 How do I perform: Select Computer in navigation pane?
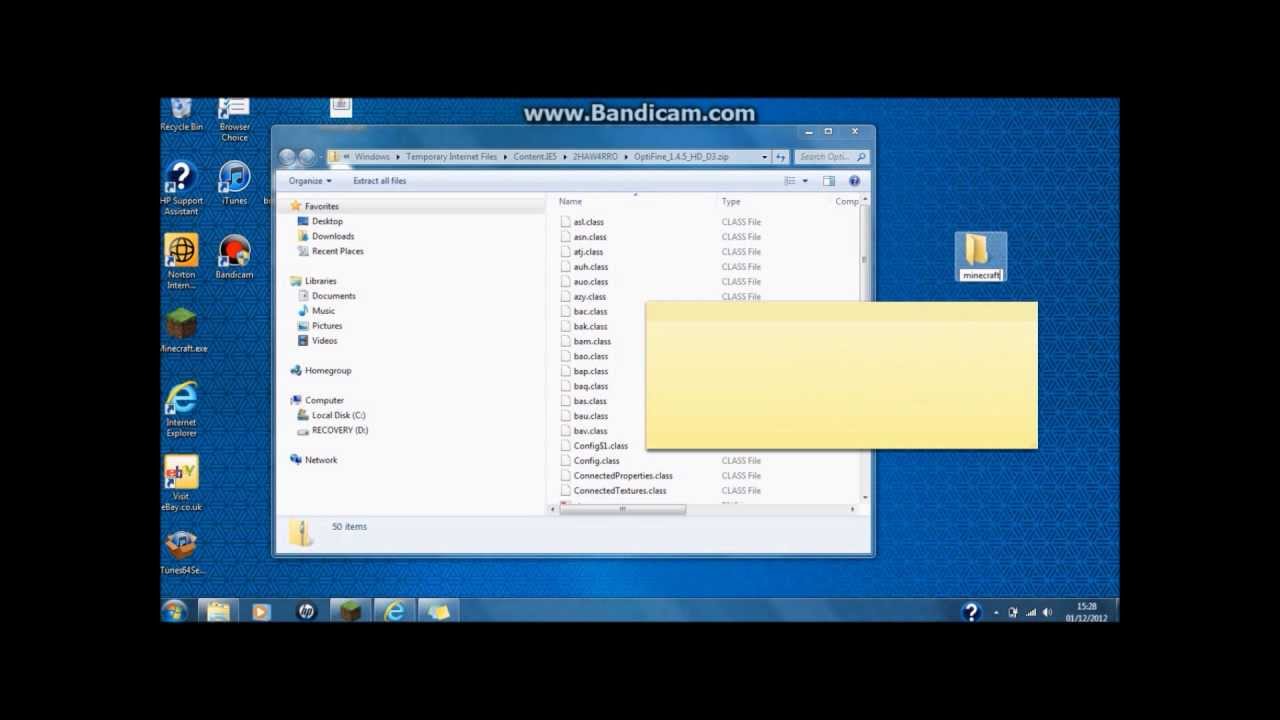(x=323, y=401)
